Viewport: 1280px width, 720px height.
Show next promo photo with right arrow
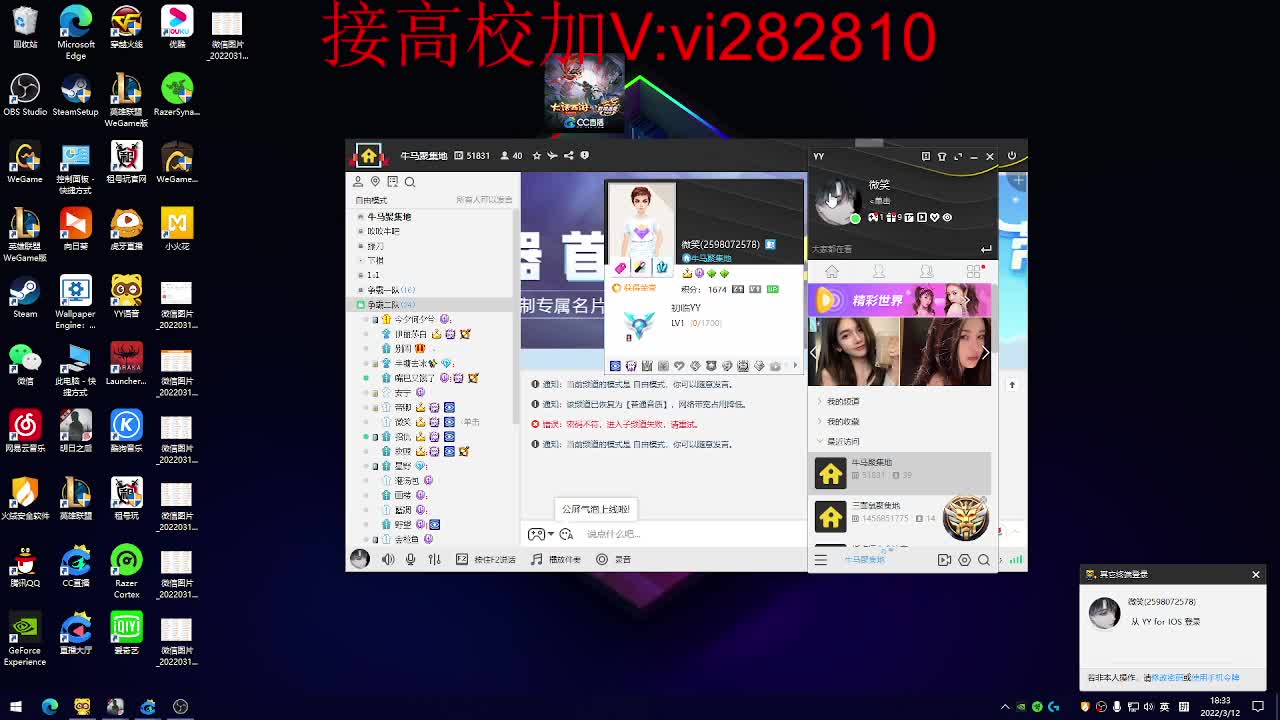click(985, 352)
